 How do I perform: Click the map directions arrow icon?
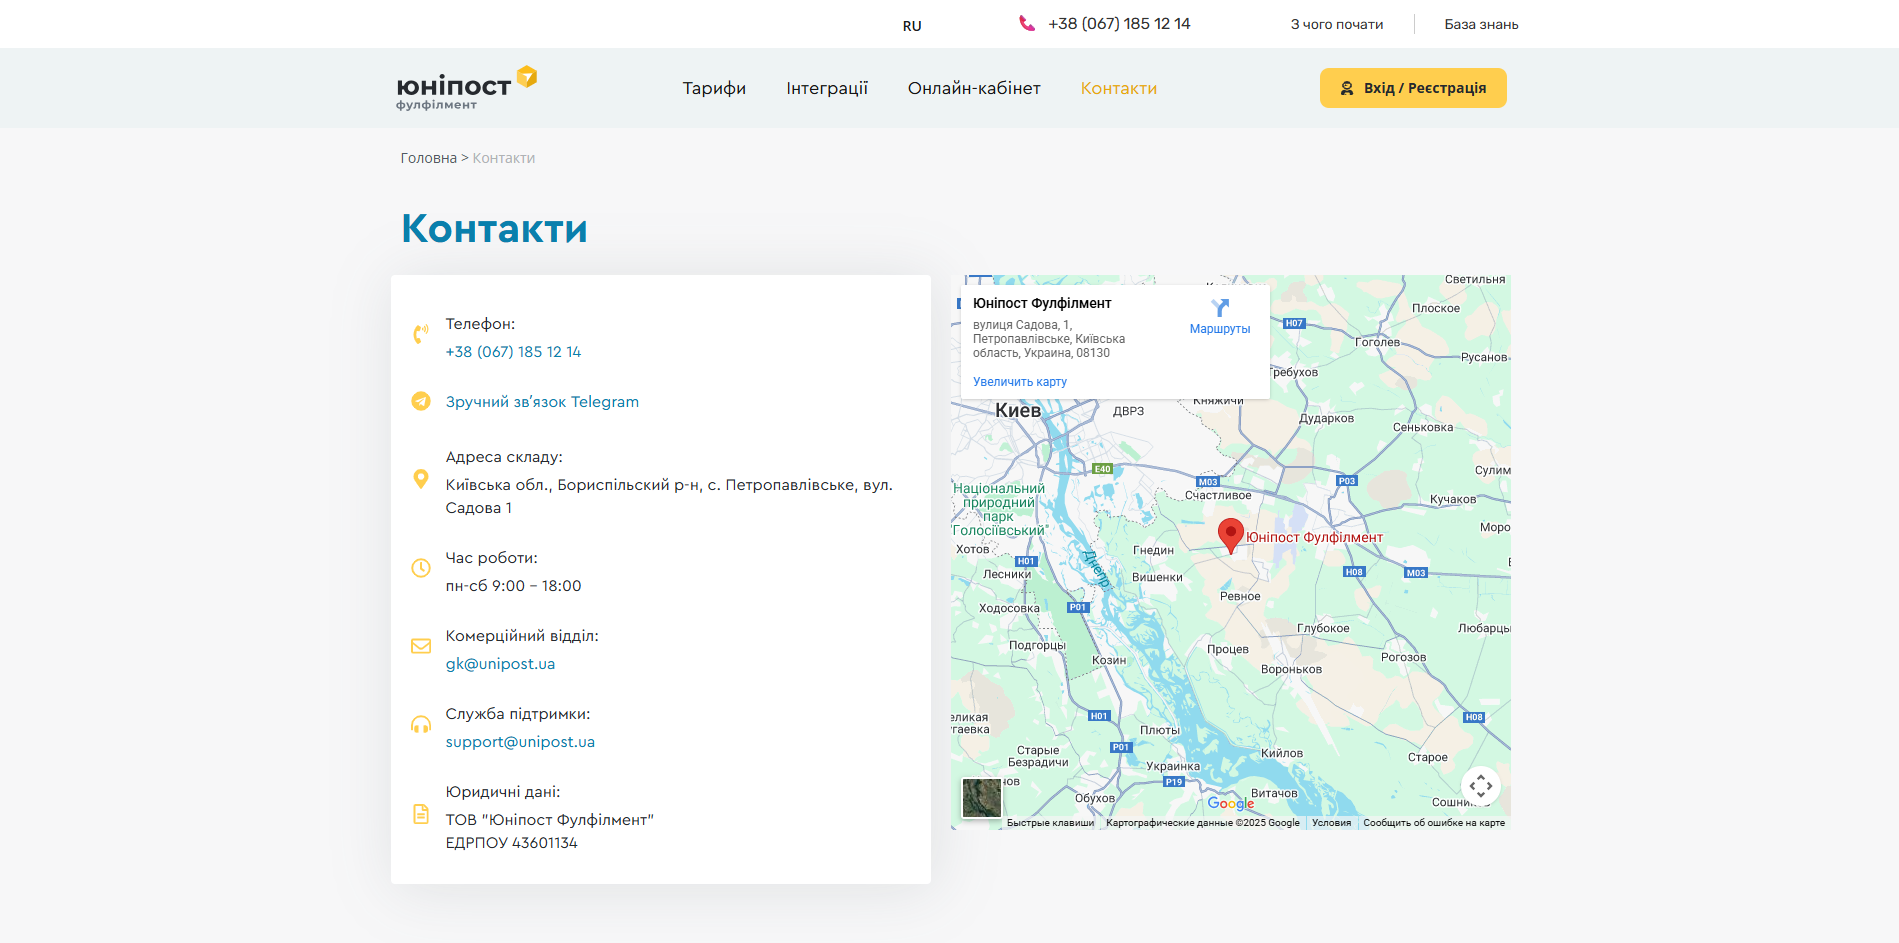point(1219,308)
